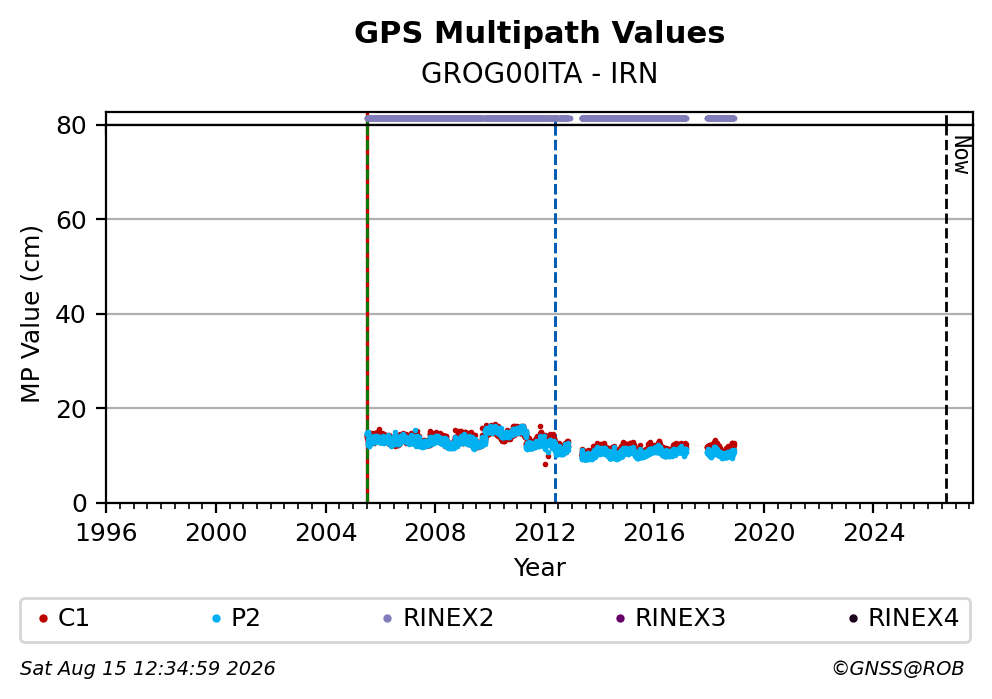The height and width of the screenshot is (699, 992).
Task: Click the x-axis tick label '2004'
Action: pyautogui.click(x=326, y=533)
